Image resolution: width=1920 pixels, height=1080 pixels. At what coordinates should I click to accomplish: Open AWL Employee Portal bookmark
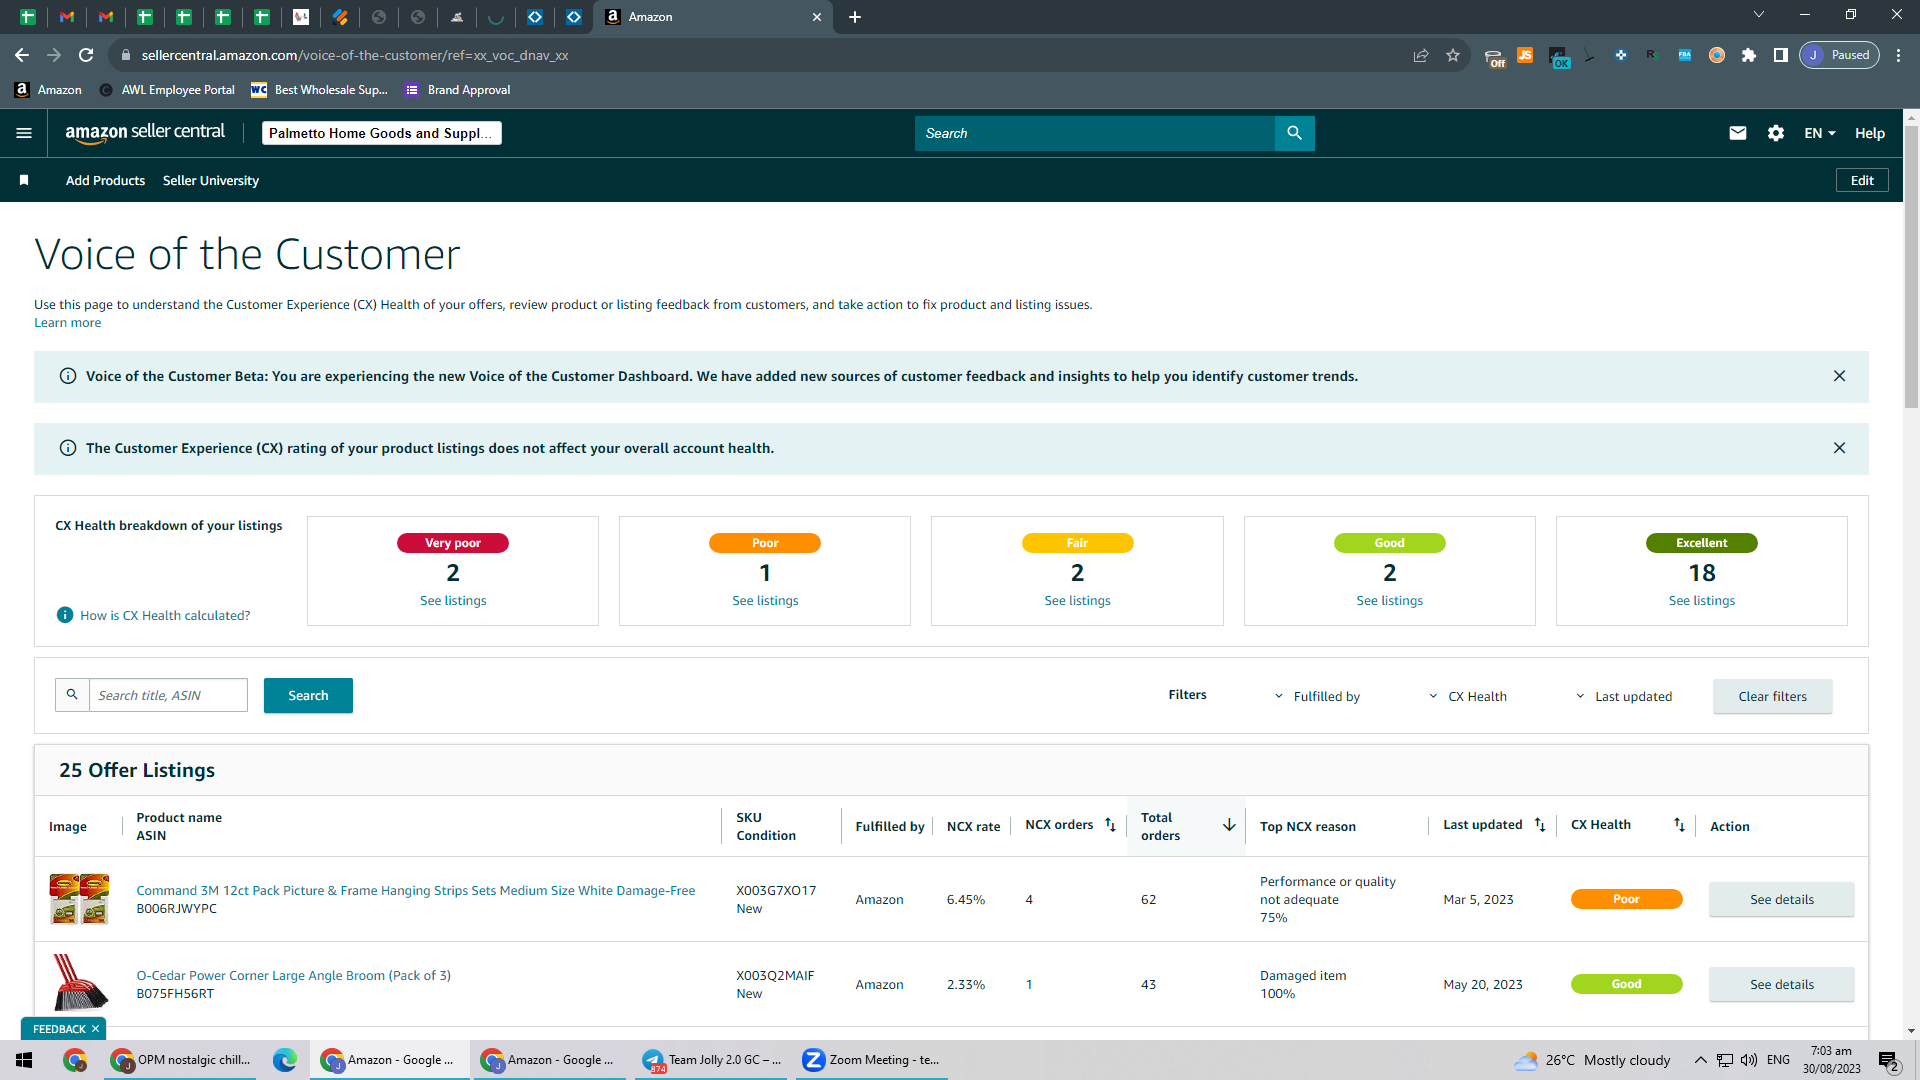point(167,90)
